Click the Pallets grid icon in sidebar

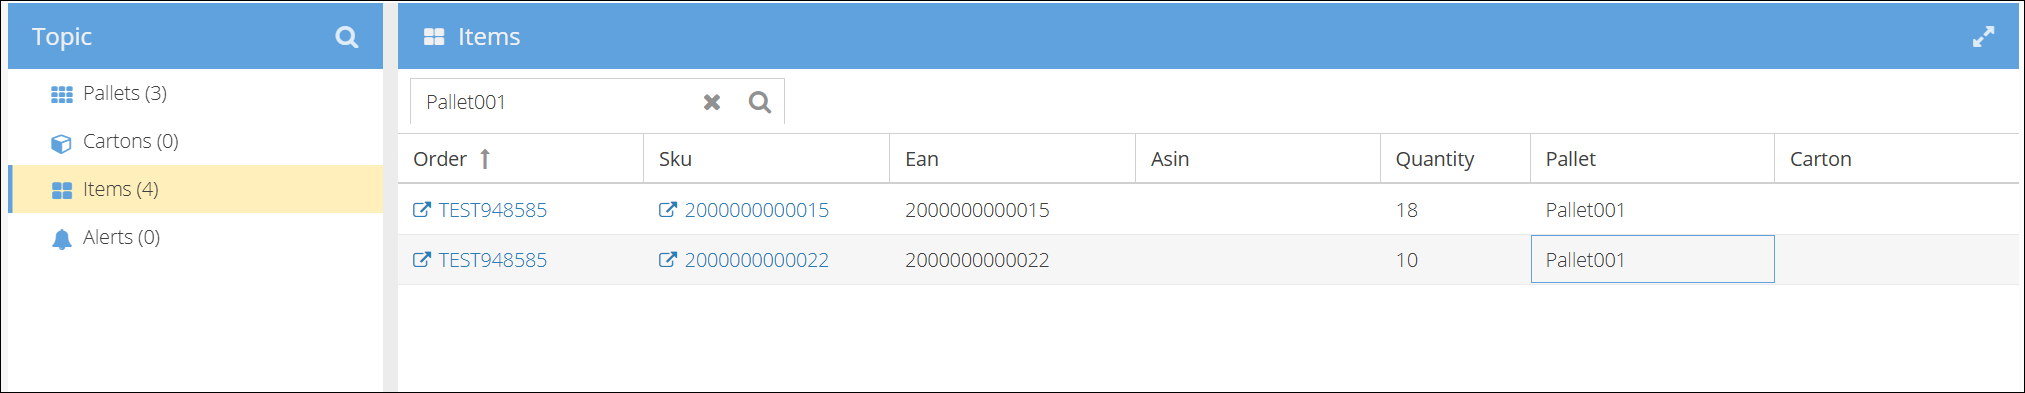(62, 94)
